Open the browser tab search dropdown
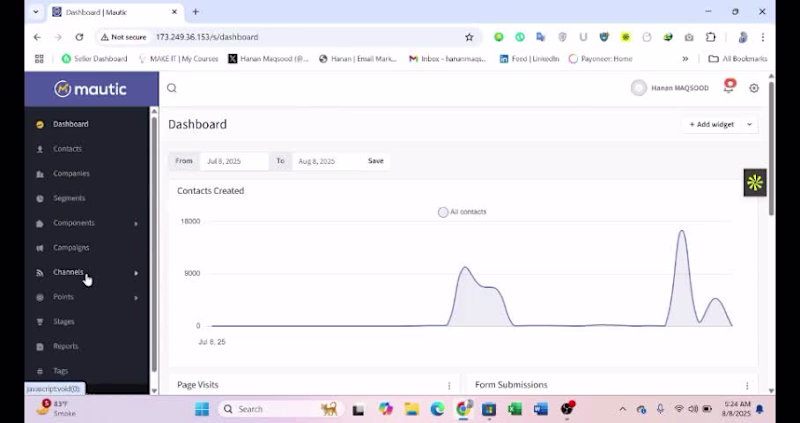This screenshot has width=800, height=423. coord(36,12)
